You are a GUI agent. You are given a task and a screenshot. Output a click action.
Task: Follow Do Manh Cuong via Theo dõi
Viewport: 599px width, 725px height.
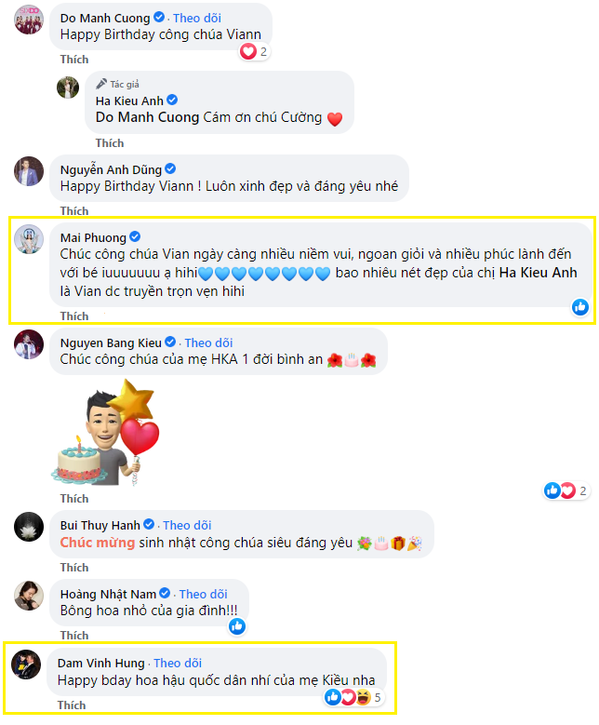pos(197,18)
